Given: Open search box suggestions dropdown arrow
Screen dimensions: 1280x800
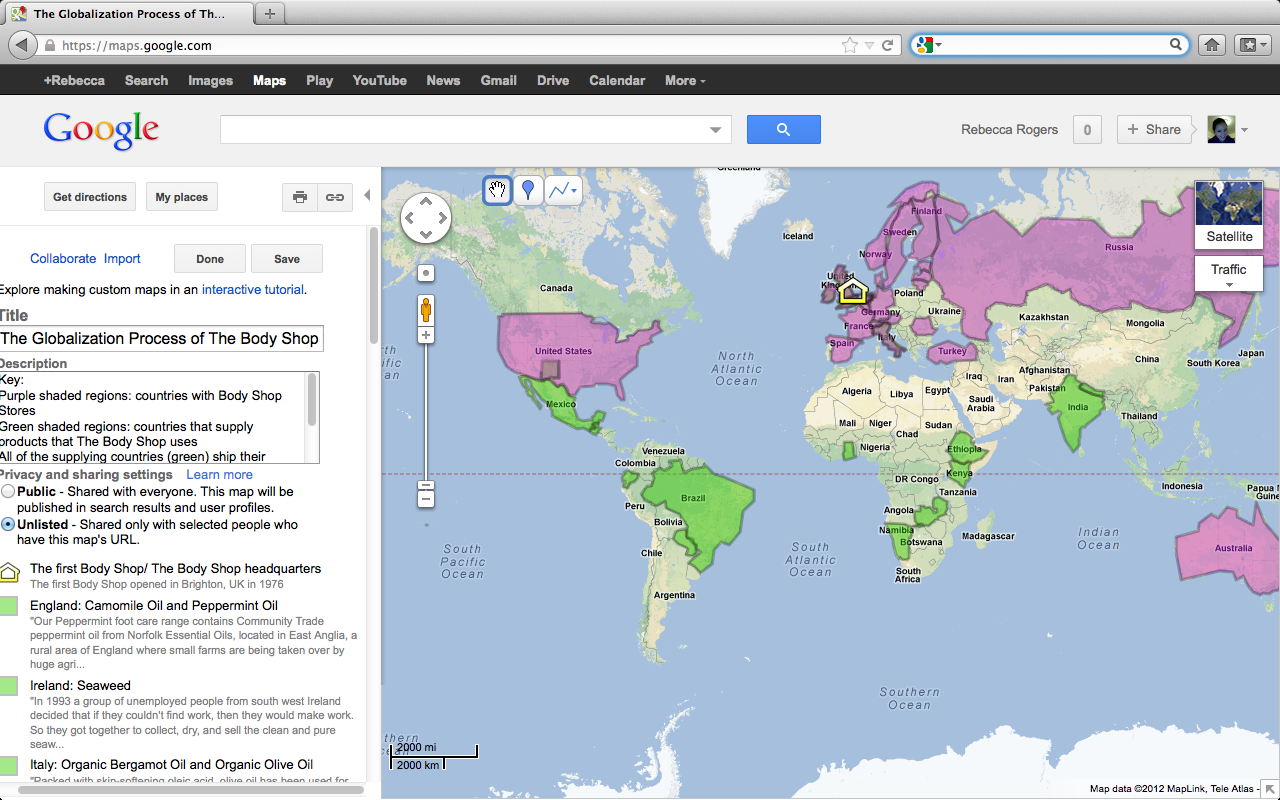Looking at the screenshot, I should pyautogui.click(x=715, y=130).
